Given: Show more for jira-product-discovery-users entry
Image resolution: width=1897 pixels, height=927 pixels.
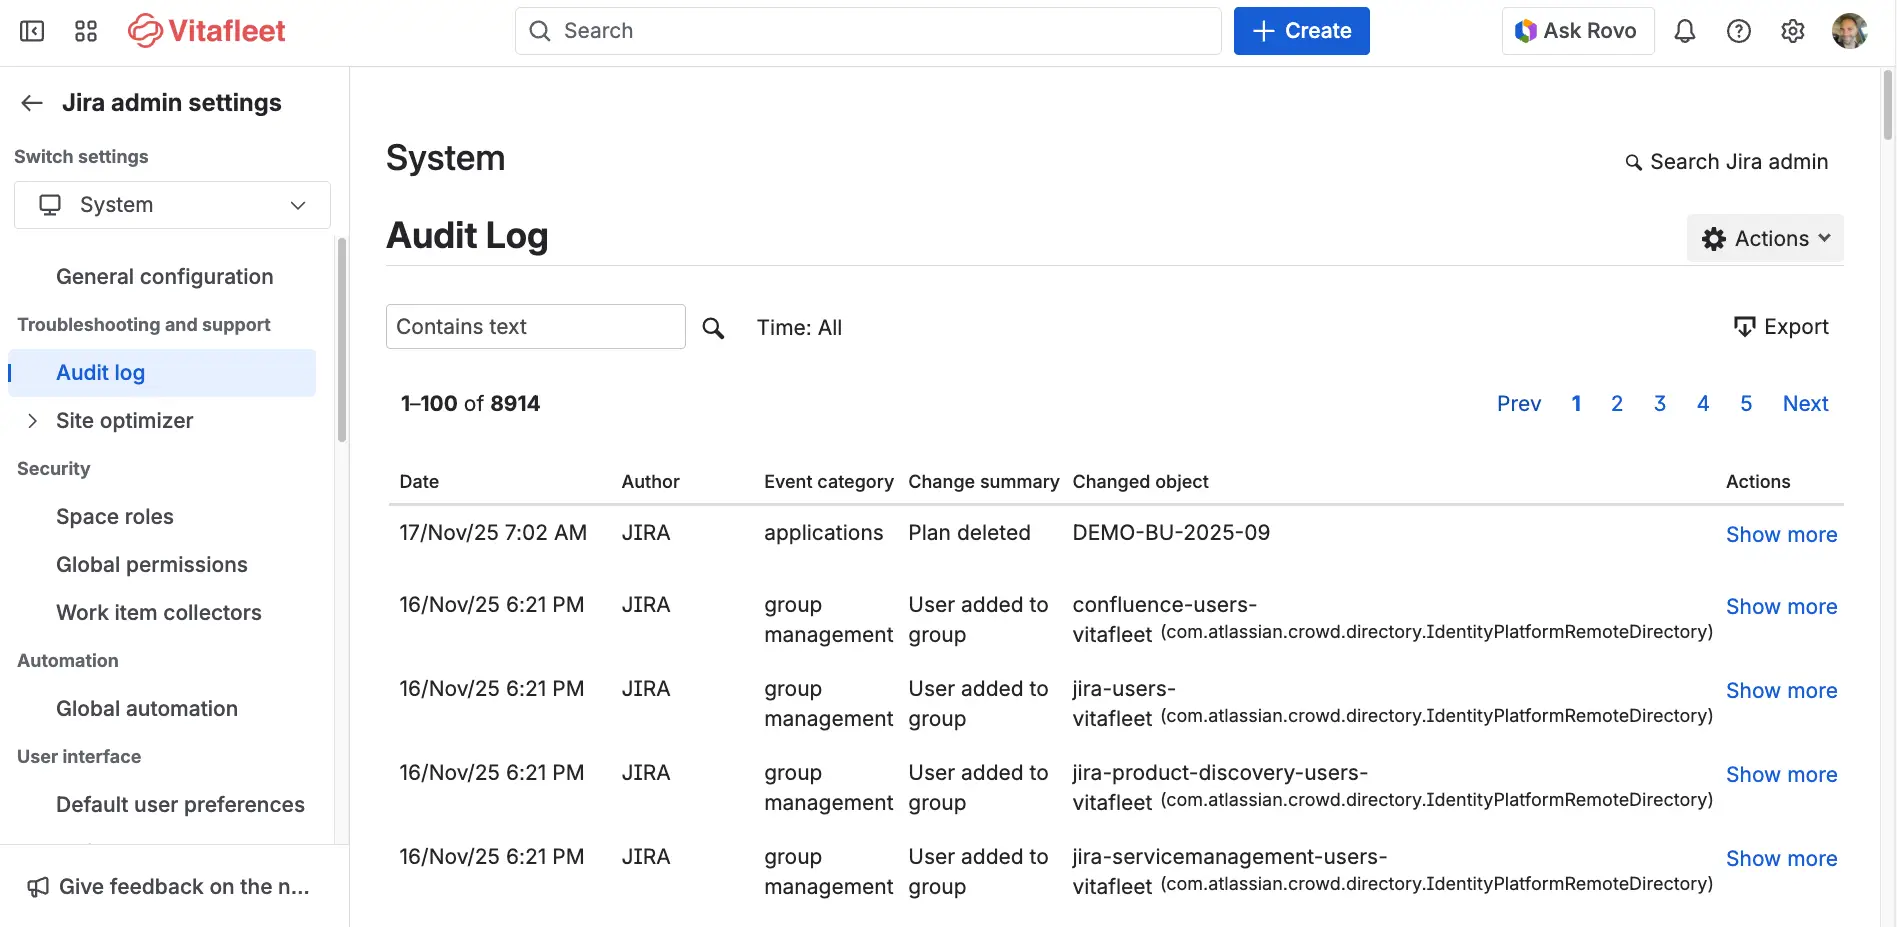Looking at the screenshot, I should 1781,775.
